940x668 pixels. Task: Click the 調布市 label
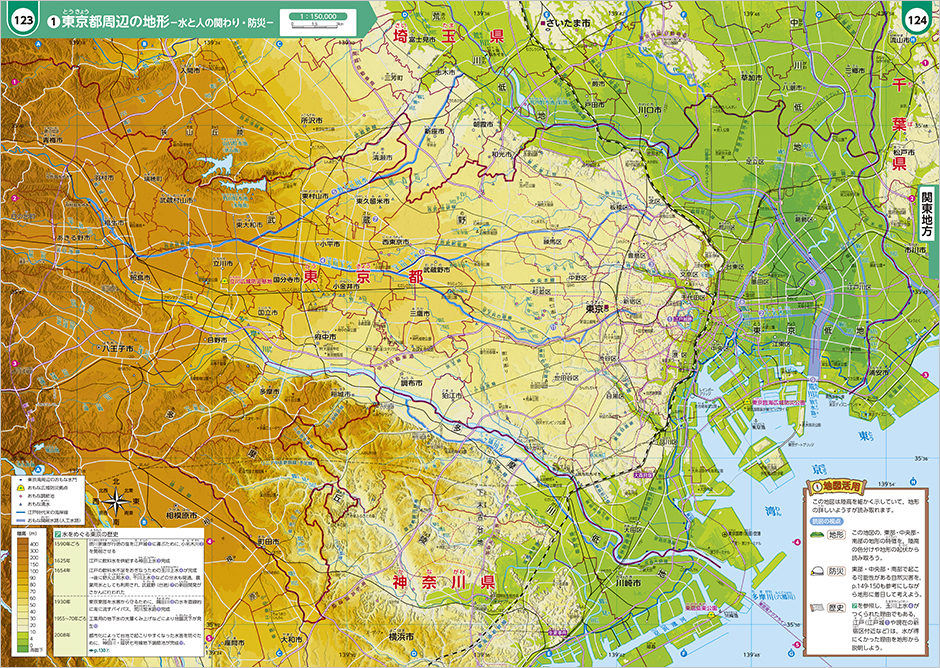411,382
